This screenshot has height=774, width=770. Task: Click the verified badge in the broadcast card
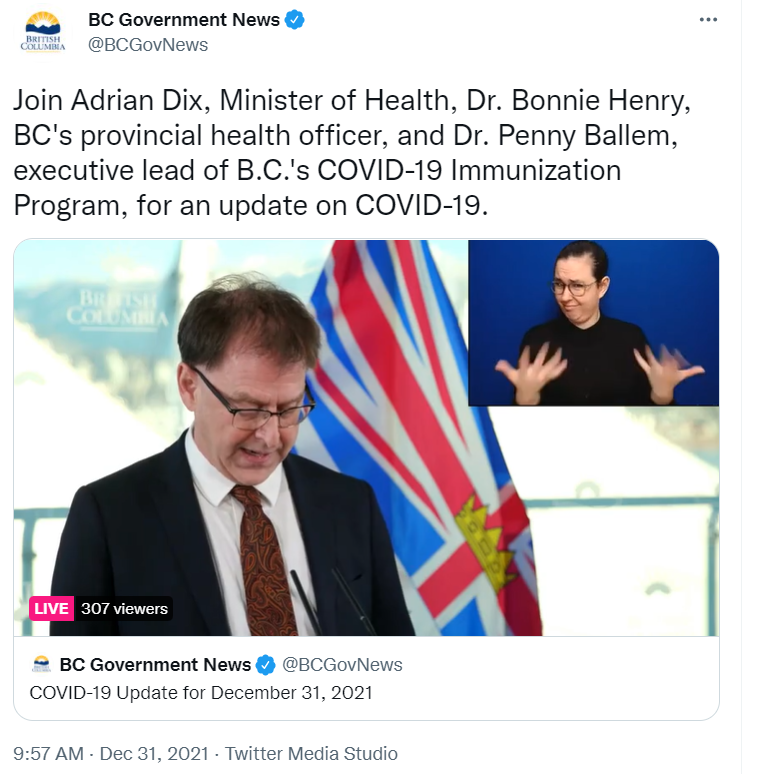point(265,665)
